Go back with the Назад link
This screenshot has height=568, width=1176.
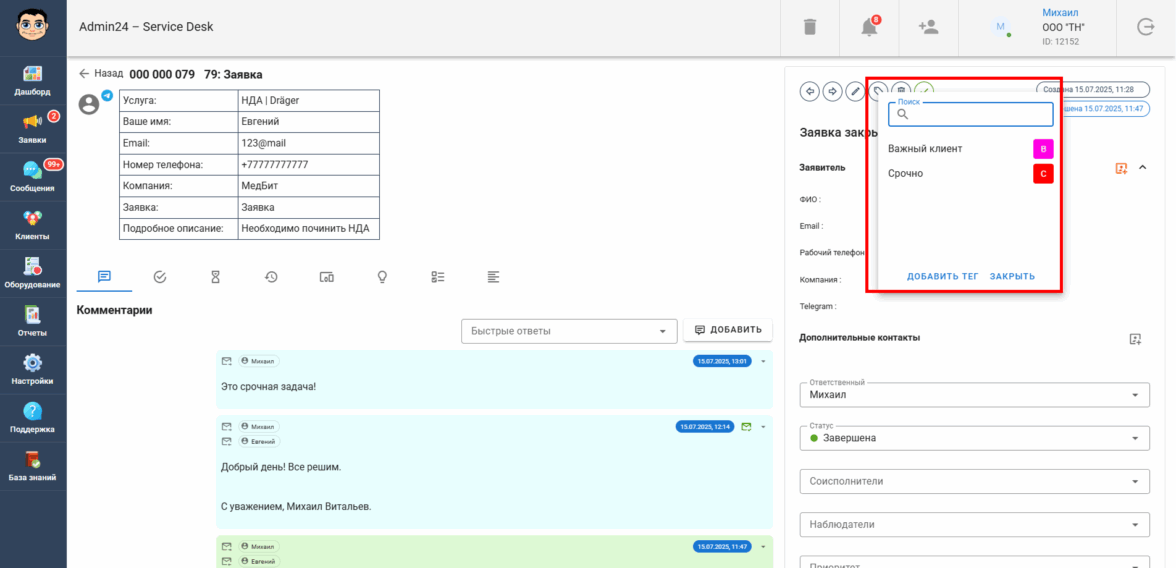click(101, 74)
